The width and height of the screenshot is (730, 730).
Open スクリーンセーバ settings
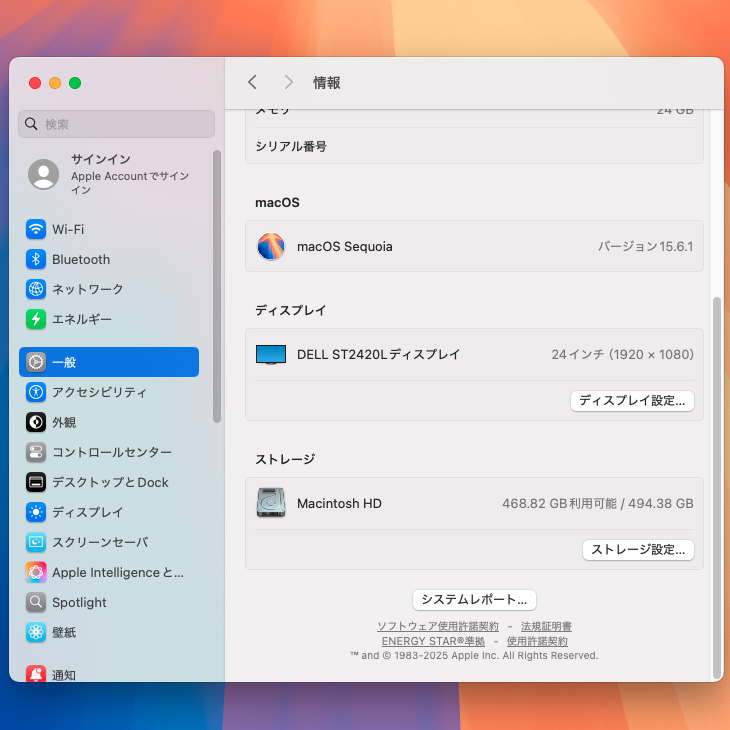click(x=109, y=542)
